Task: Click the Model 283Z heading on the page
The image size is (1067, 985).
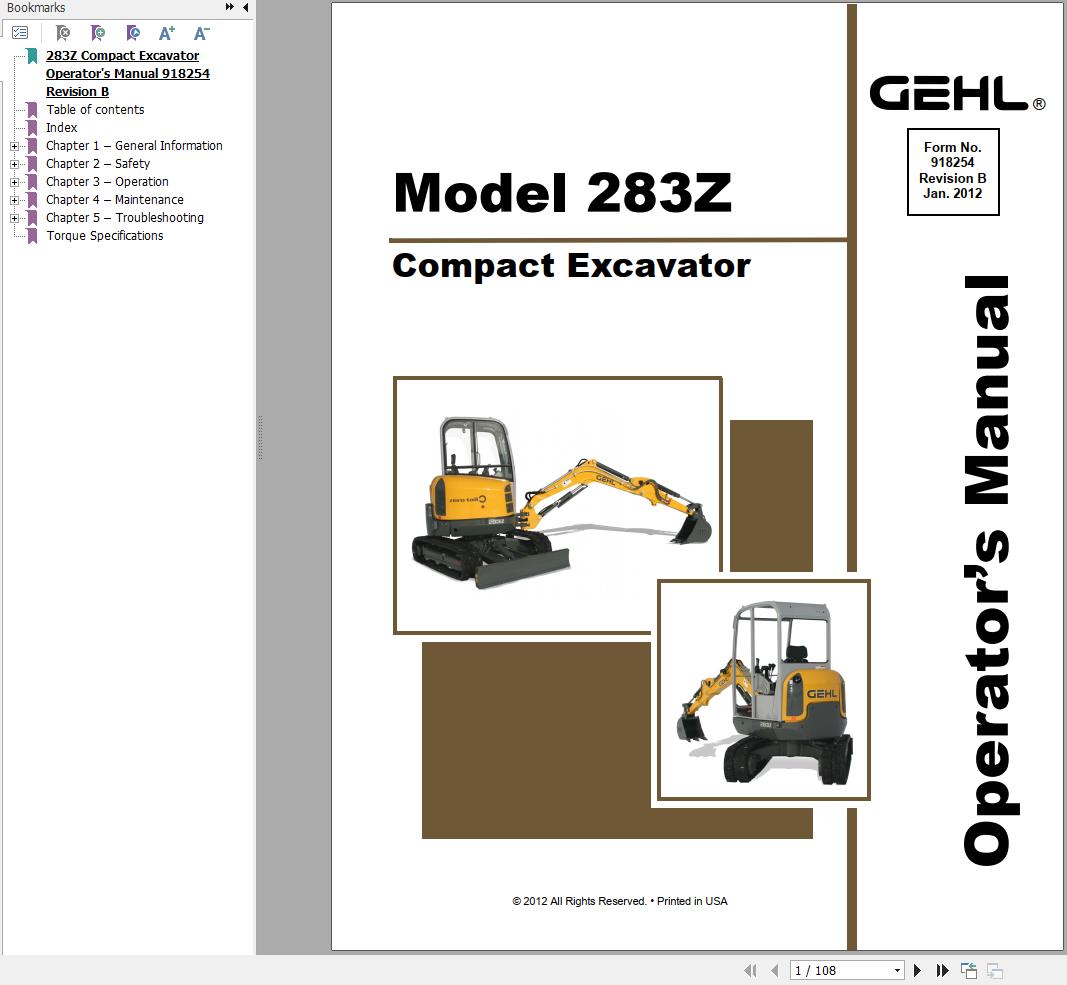Action: click(x=562, y=193)
